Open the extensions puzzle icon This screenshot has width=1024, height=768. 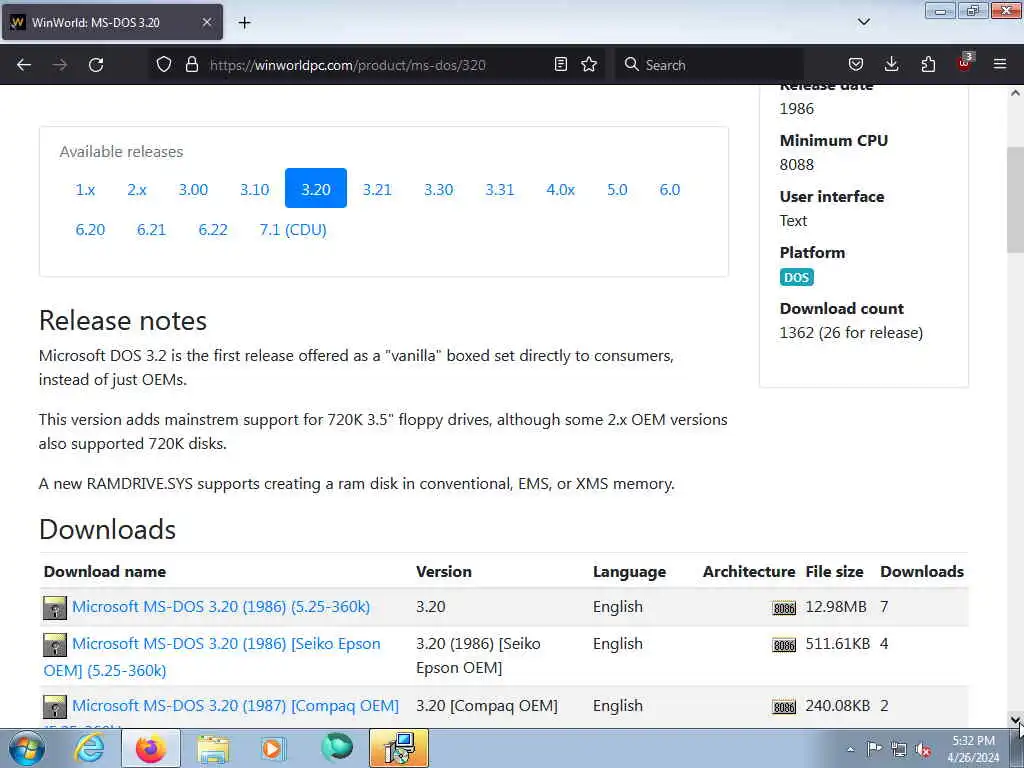(x=928, y=65)
